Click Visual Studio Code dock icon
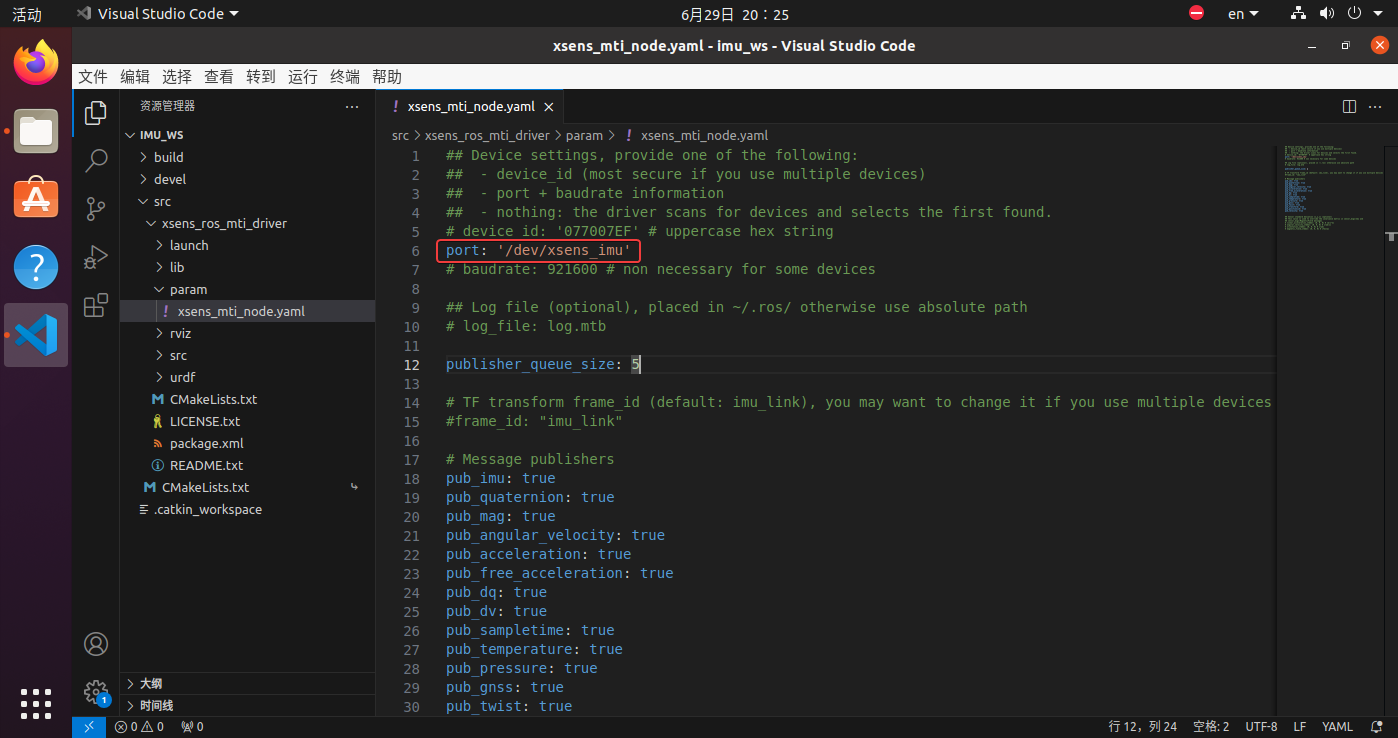The height and width of the screenshot is (738, 1398). (x=36, y=335)
